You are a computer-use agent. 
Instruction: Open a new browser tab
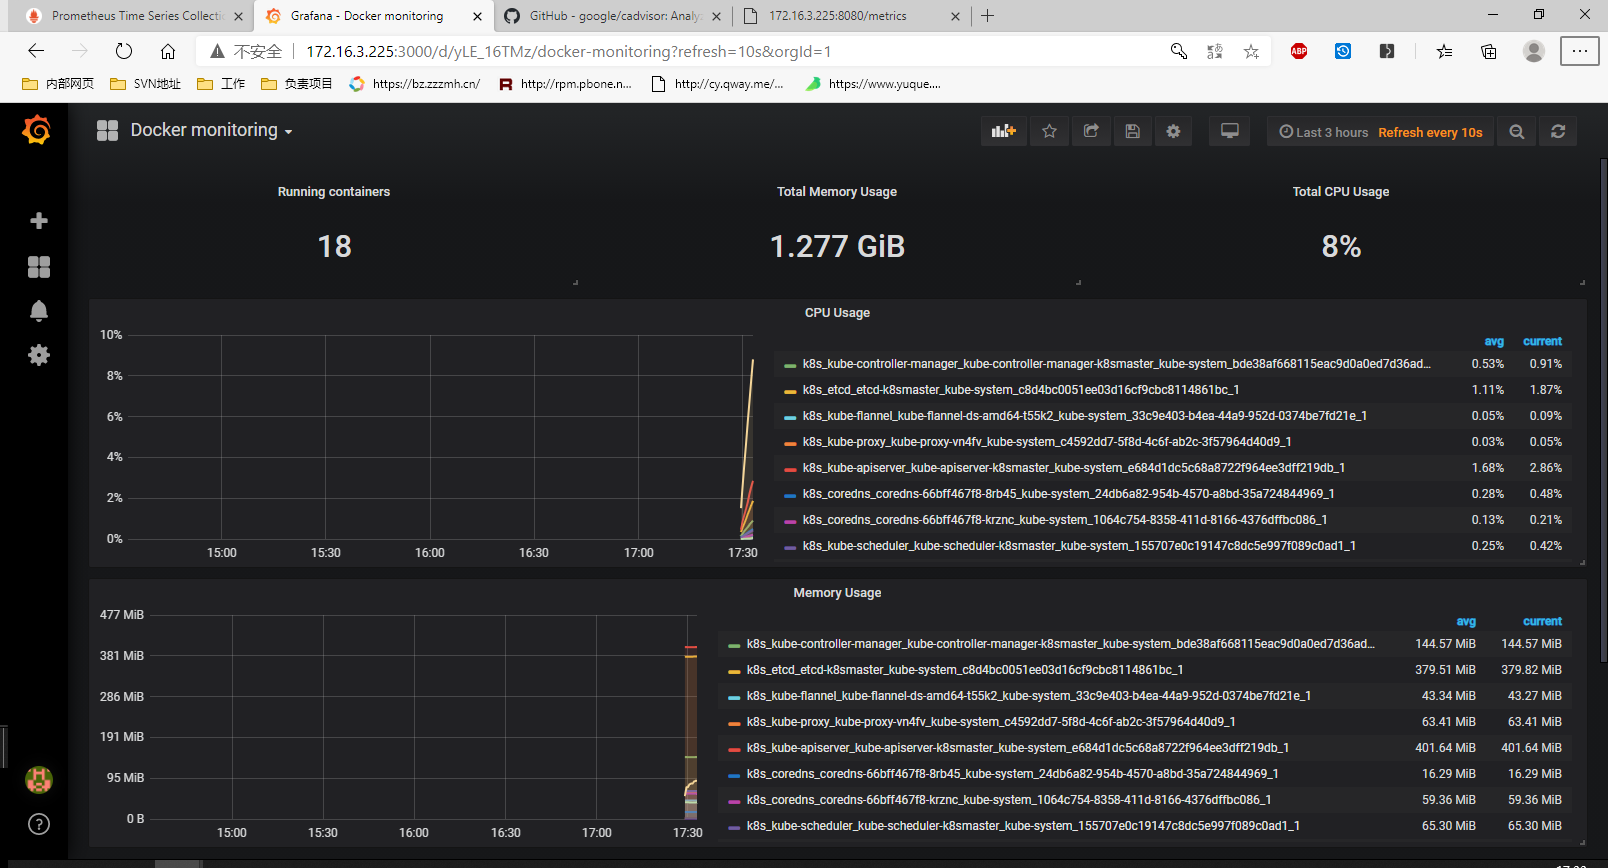pyautogui.click(x=988, y=15)
